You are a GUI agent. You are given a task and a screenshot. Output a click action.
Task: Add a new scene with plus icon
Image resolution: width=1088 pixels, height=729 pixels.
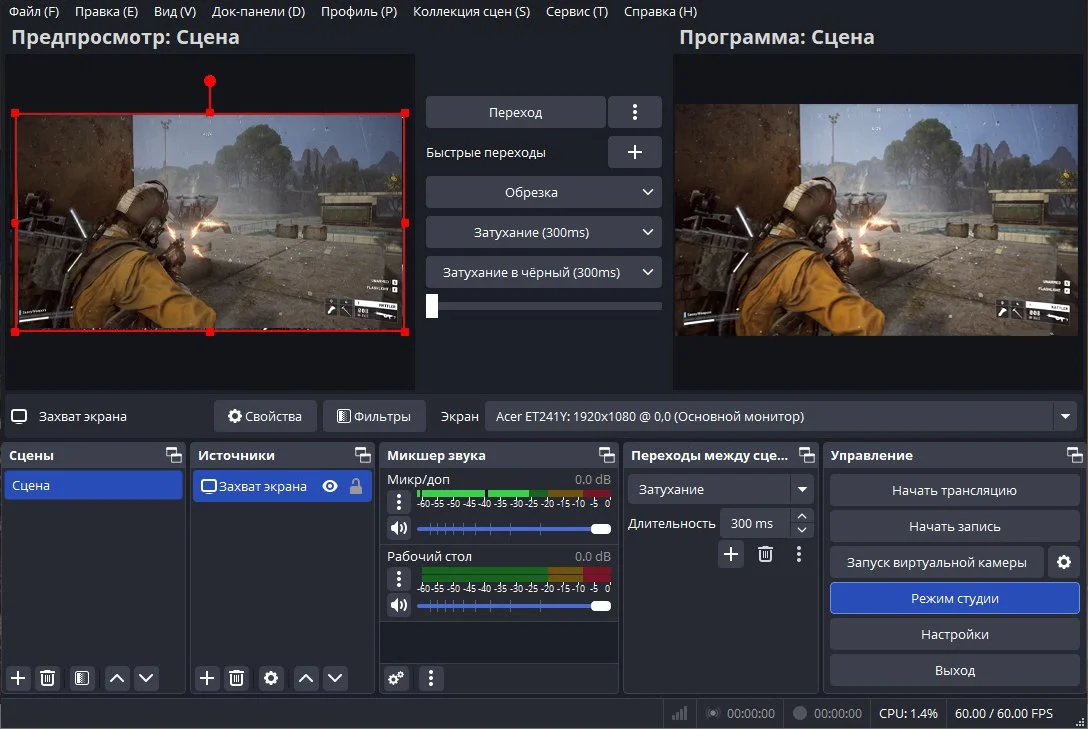pos(18,678)
